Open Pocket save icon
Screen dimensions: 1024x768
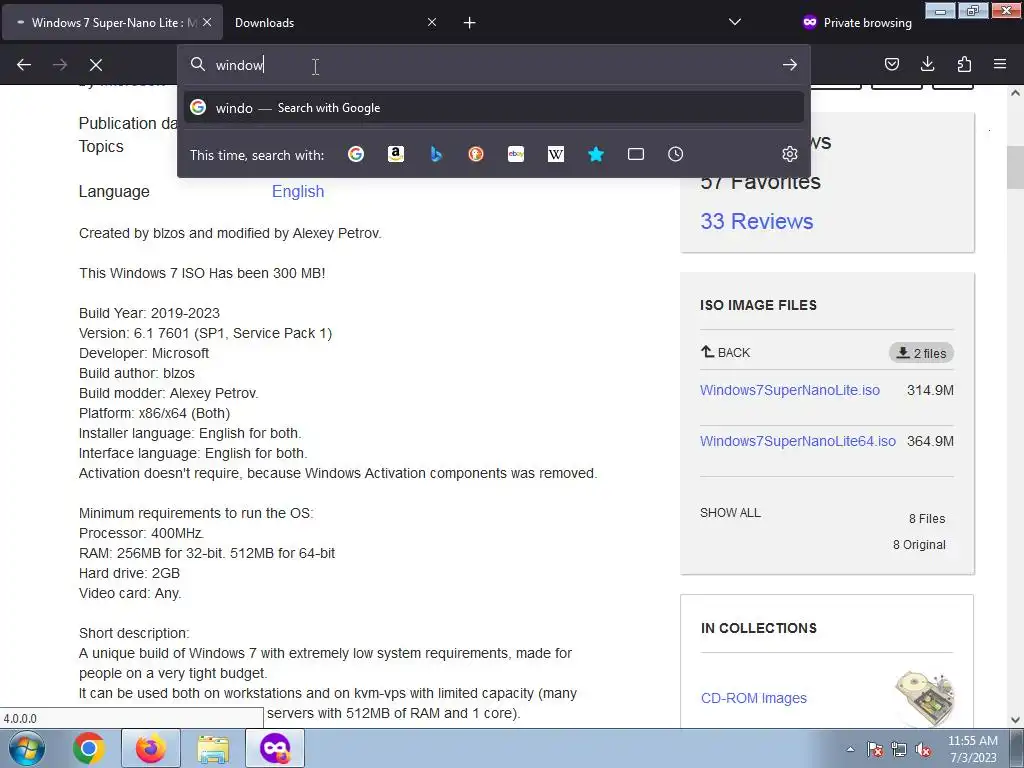pyautogui.click(x=891, y=64)
